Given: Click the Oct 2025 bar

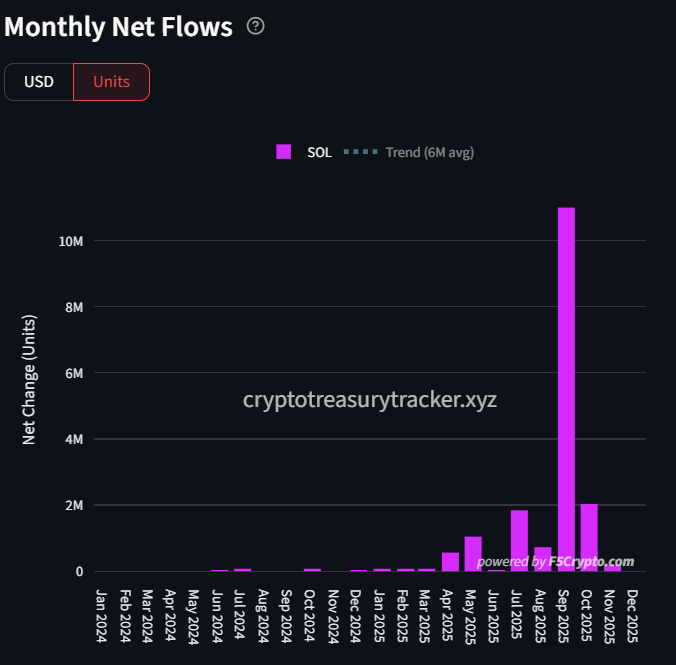Looking at the screenshot, I should pyautogui.click(x=589, y=537).
